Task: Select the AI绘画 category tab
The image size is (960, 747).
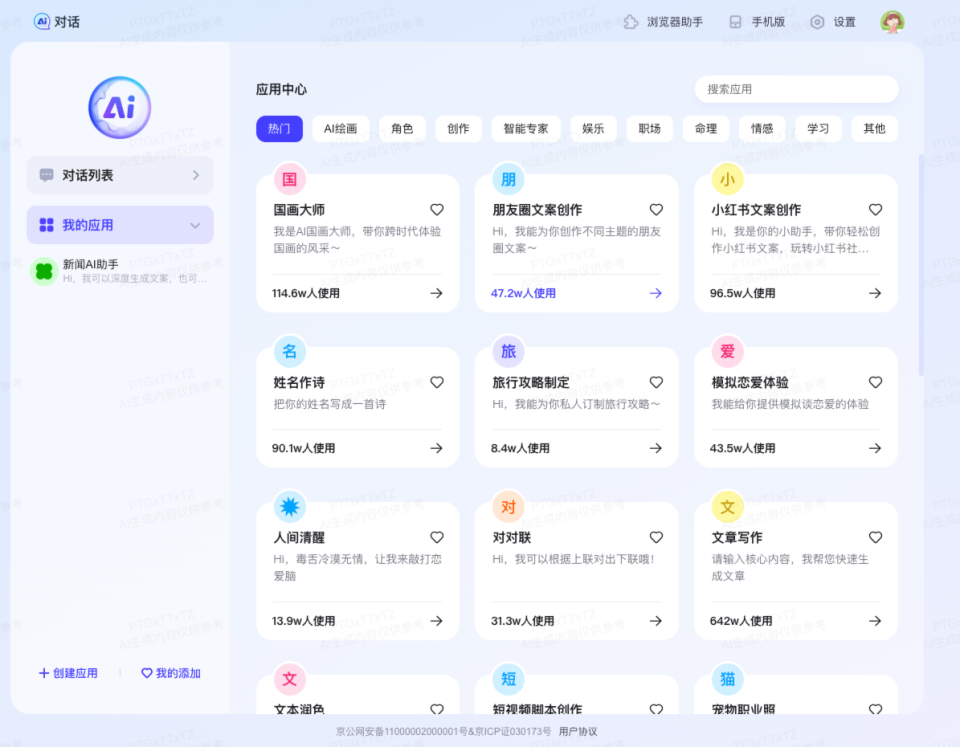Action: (340, 129)
